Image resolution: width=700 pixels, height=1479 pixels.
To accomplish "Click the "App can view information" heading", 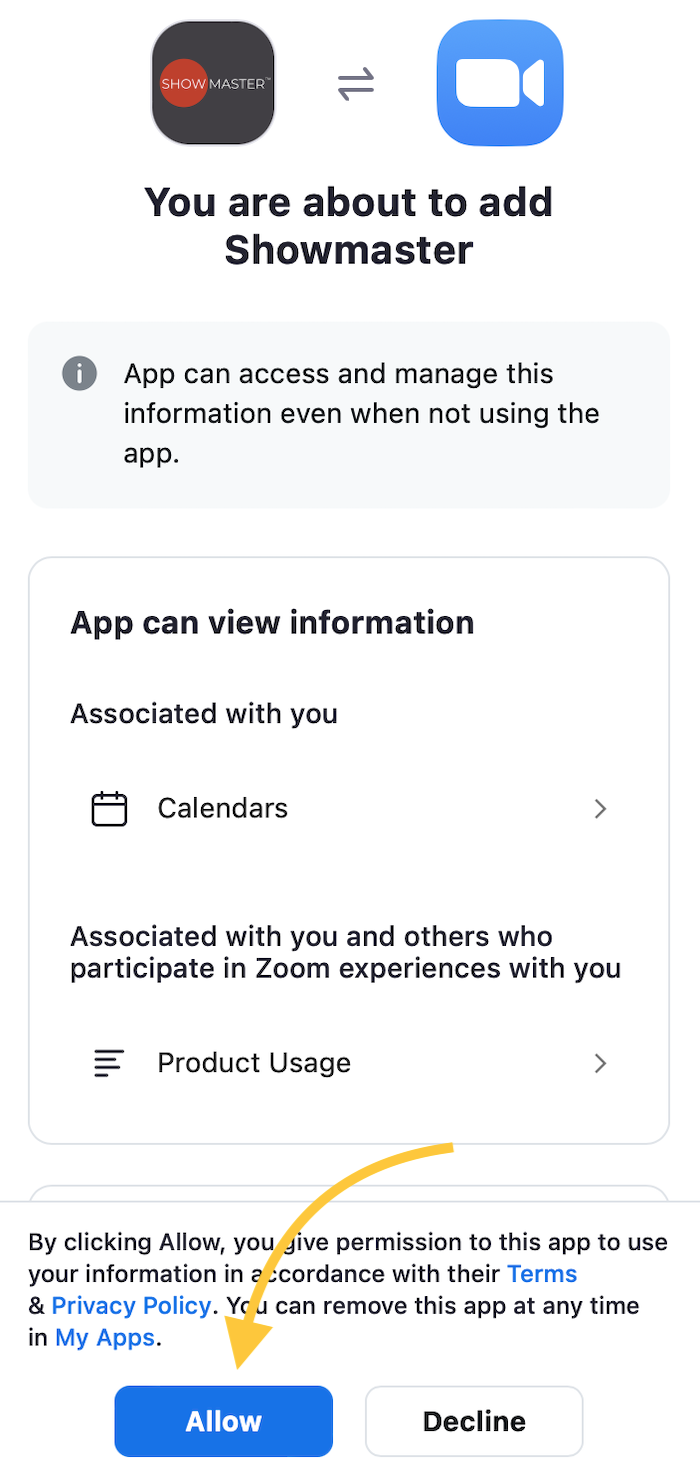I will (272, 622).
